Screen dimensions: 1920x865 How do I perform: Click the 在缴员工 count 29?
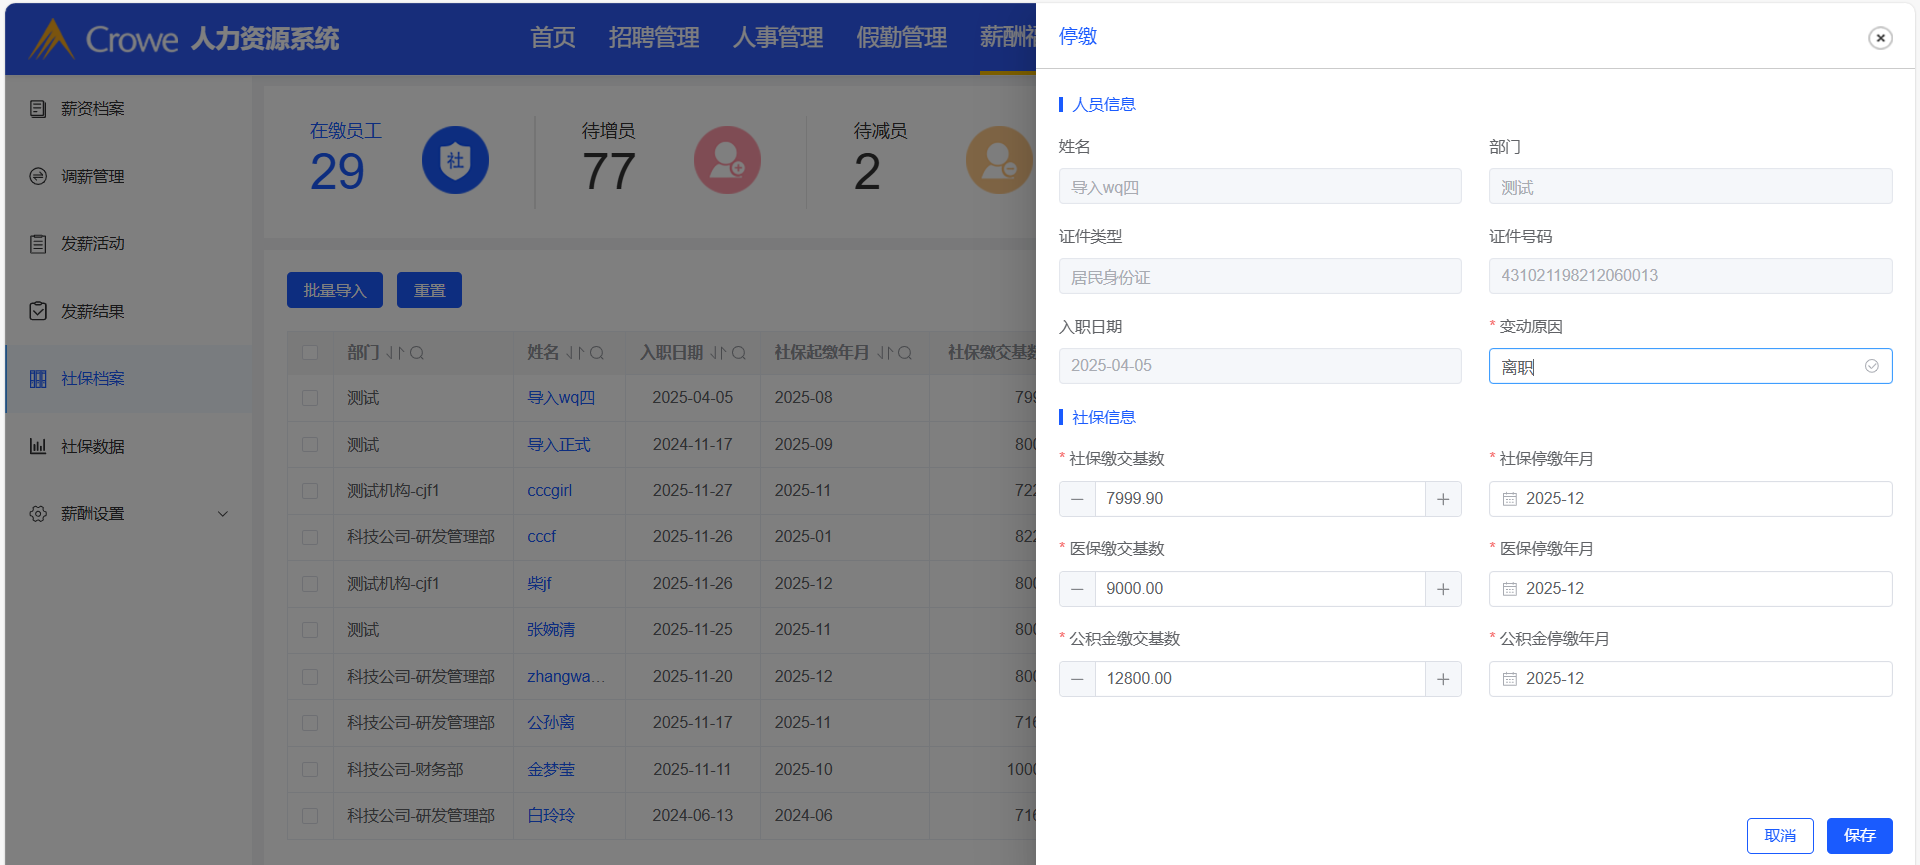tap(337, 172)
